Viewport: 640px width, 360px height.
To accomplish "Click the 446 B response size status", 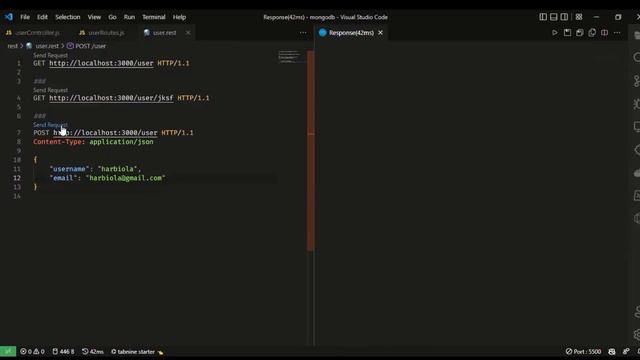I will pos(63,351).
